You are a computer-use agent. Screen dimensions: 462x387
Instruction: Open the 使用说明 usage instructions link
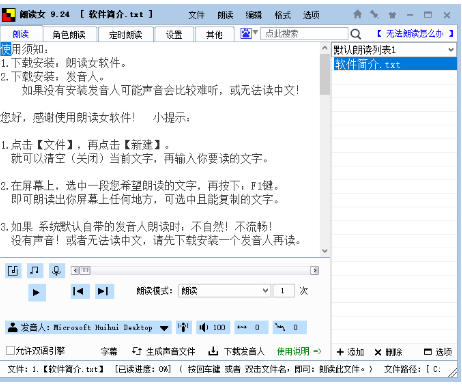(x=299, y=351)
